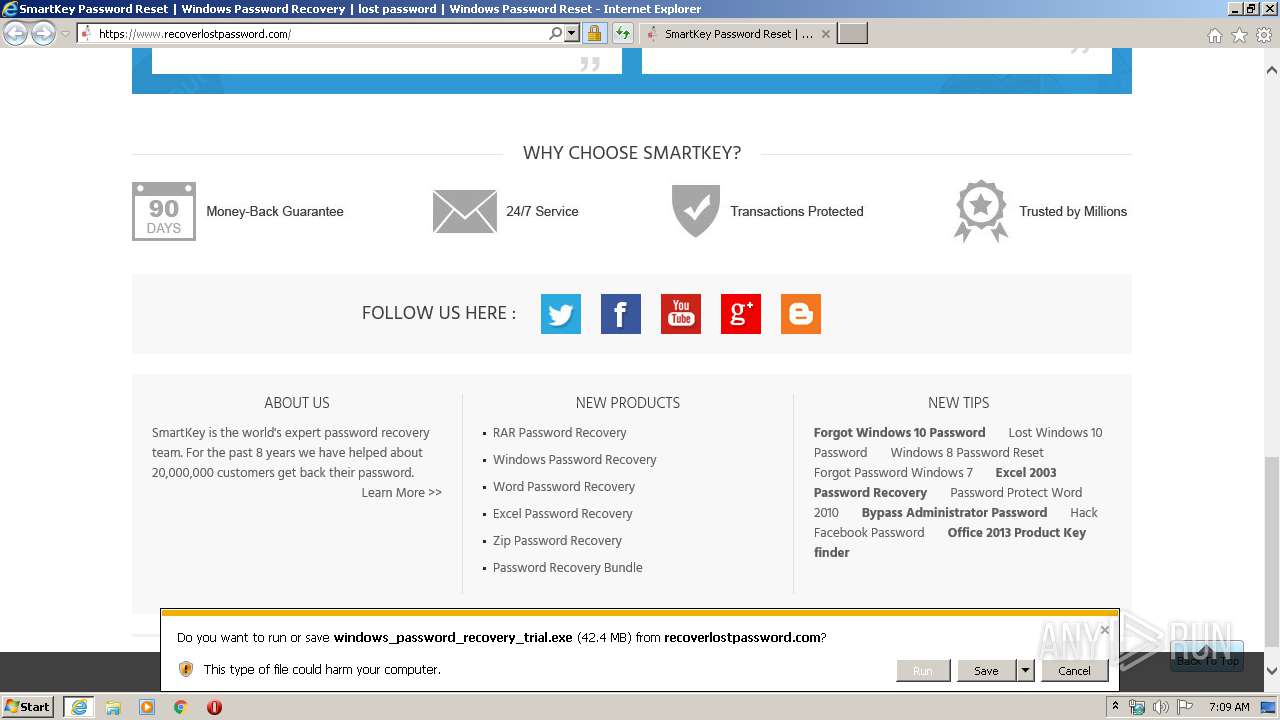Screen dimensions: 1280x720
Task: Click the page scrollbar down arrow
Action: pyautogui.click(x=1272, y=671)
